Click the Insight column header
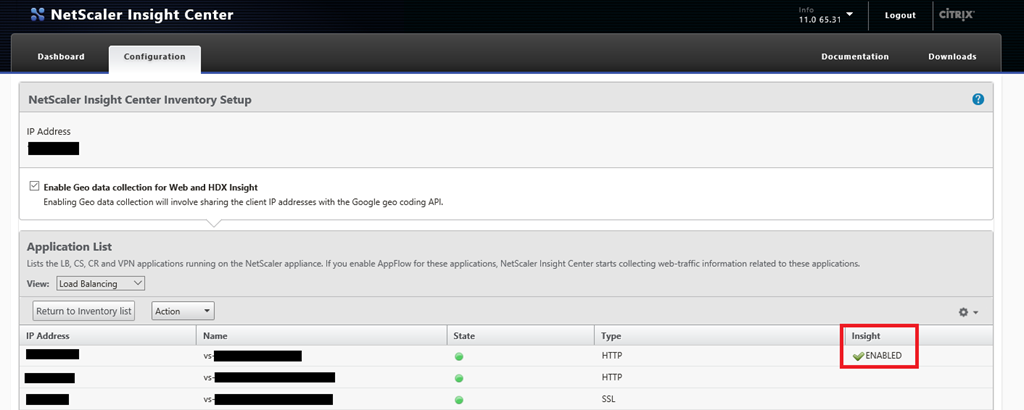This screenshot has height=410, width=1024. (x=866, y=336)
